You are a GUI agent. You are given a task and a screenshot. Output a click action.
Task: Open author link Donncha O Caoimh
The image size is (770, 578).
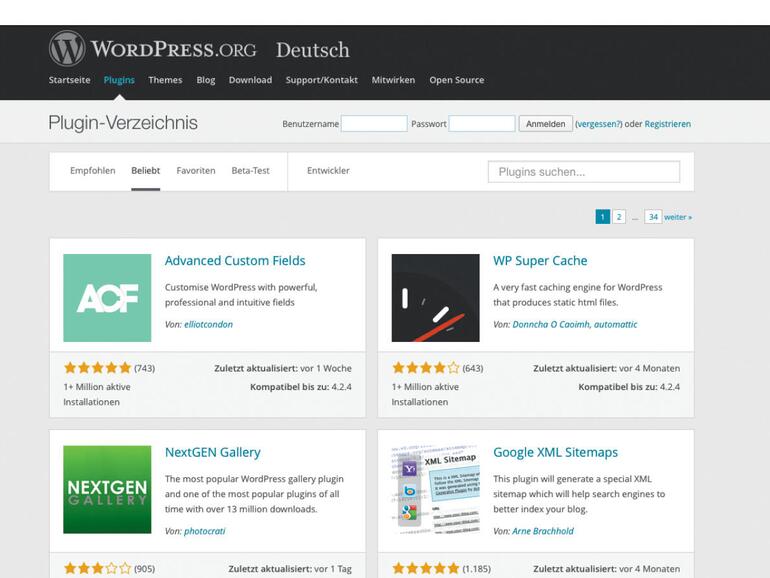(x=550, y=324)
